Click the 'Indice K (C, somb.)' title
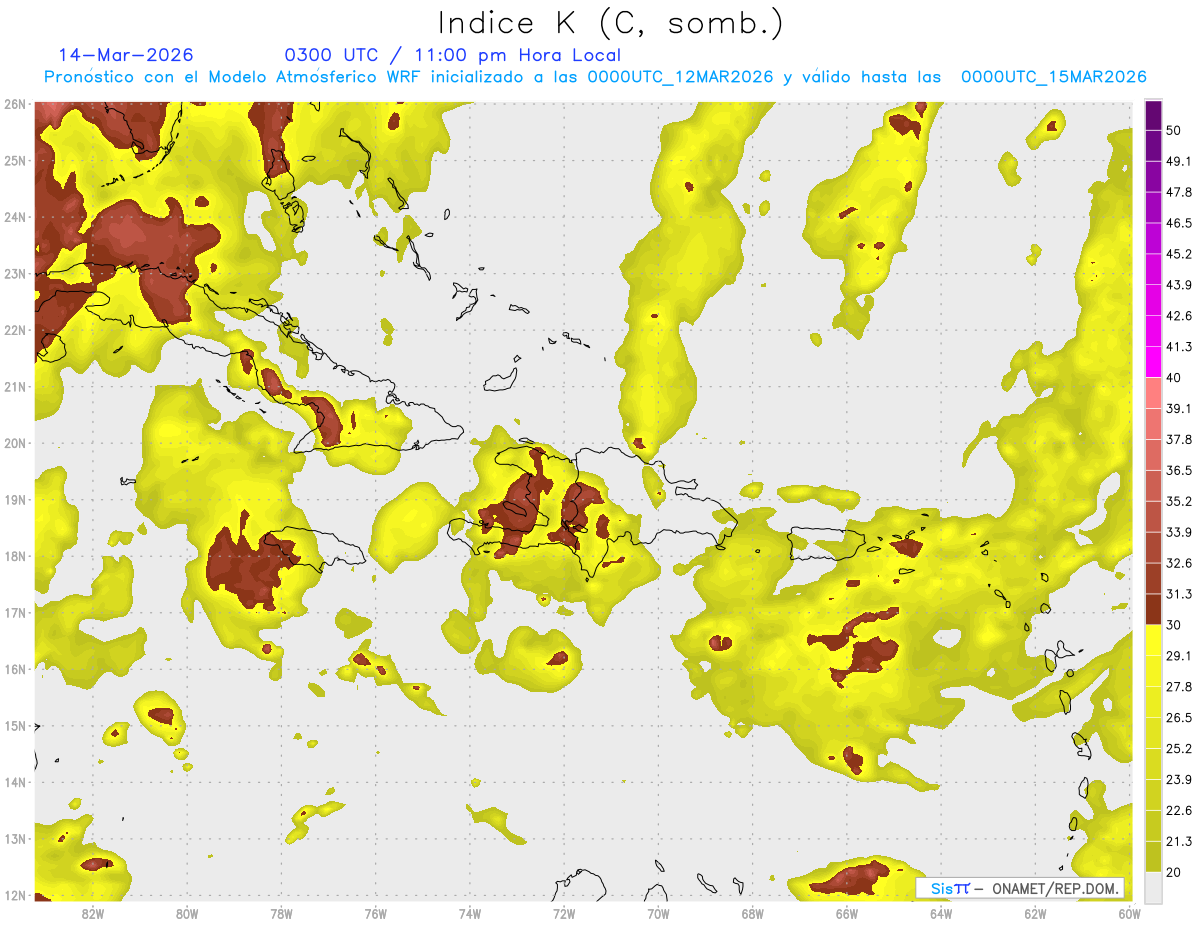 click(x=610, y=23)
